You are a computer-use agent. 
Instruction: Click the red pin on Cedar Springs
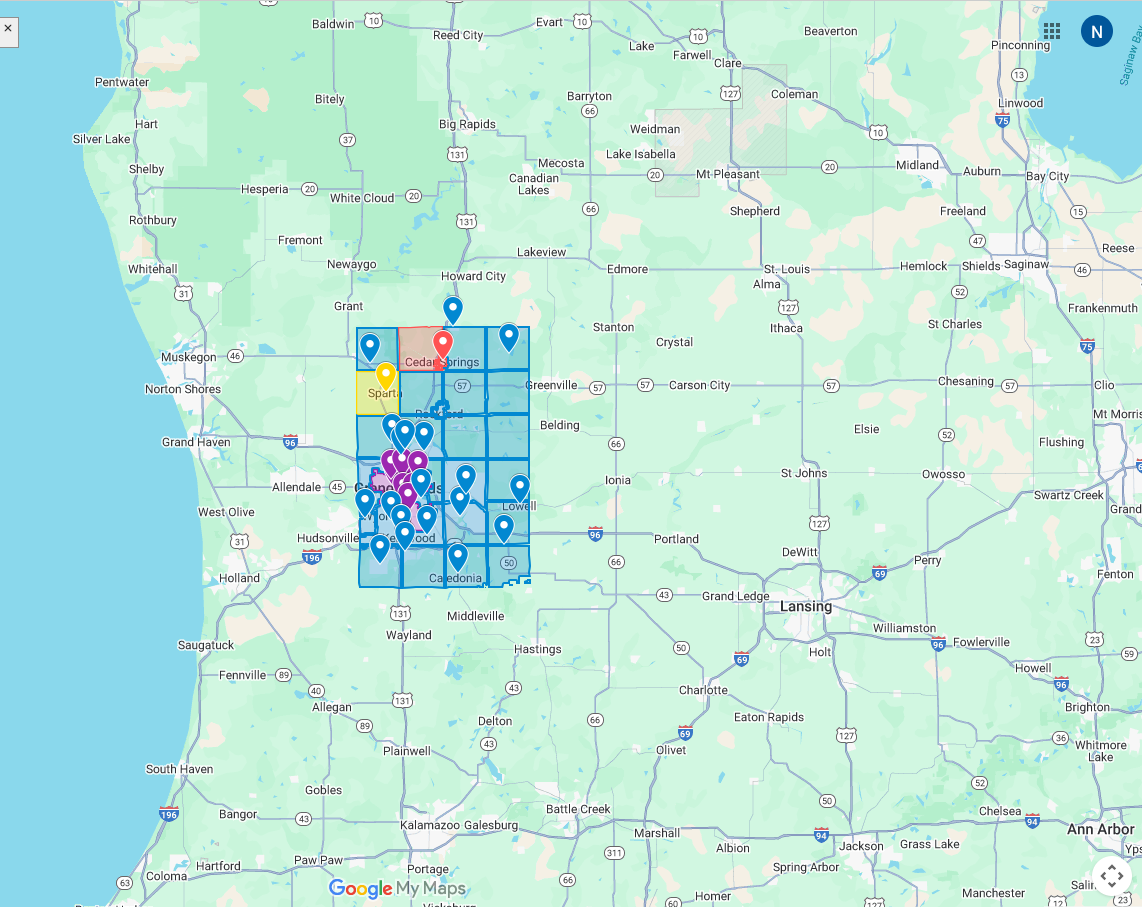coord(442,346)
